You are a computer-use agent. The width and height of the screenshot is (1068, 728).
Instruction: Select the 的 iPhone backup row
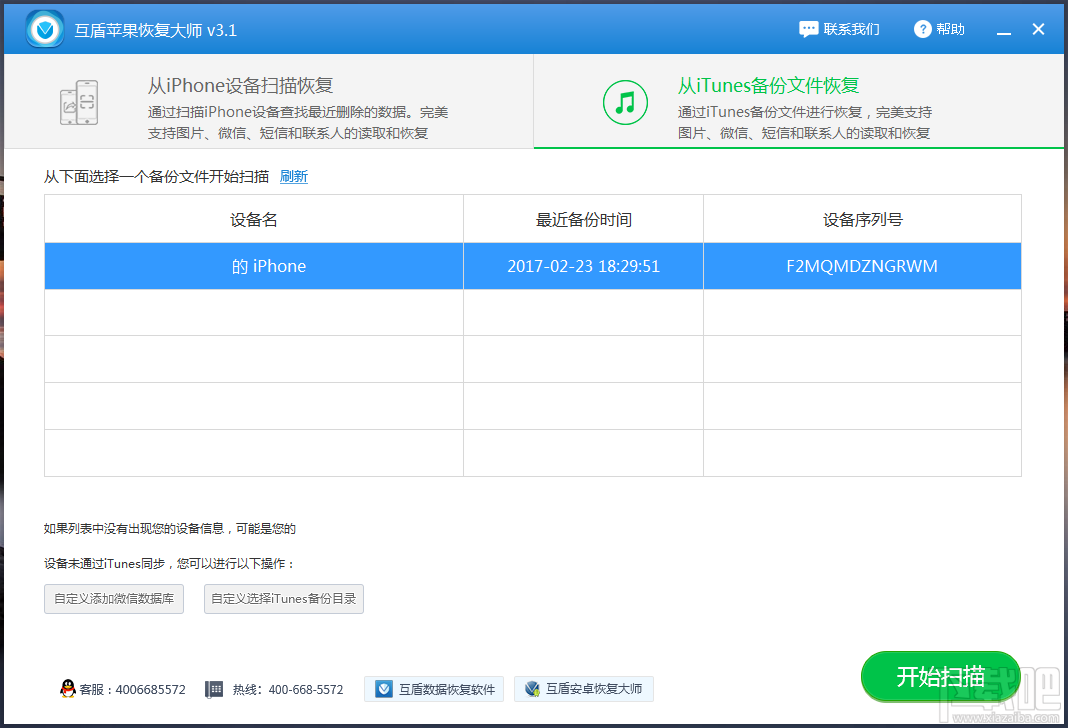pyautogui.click(x=253, y=265)
